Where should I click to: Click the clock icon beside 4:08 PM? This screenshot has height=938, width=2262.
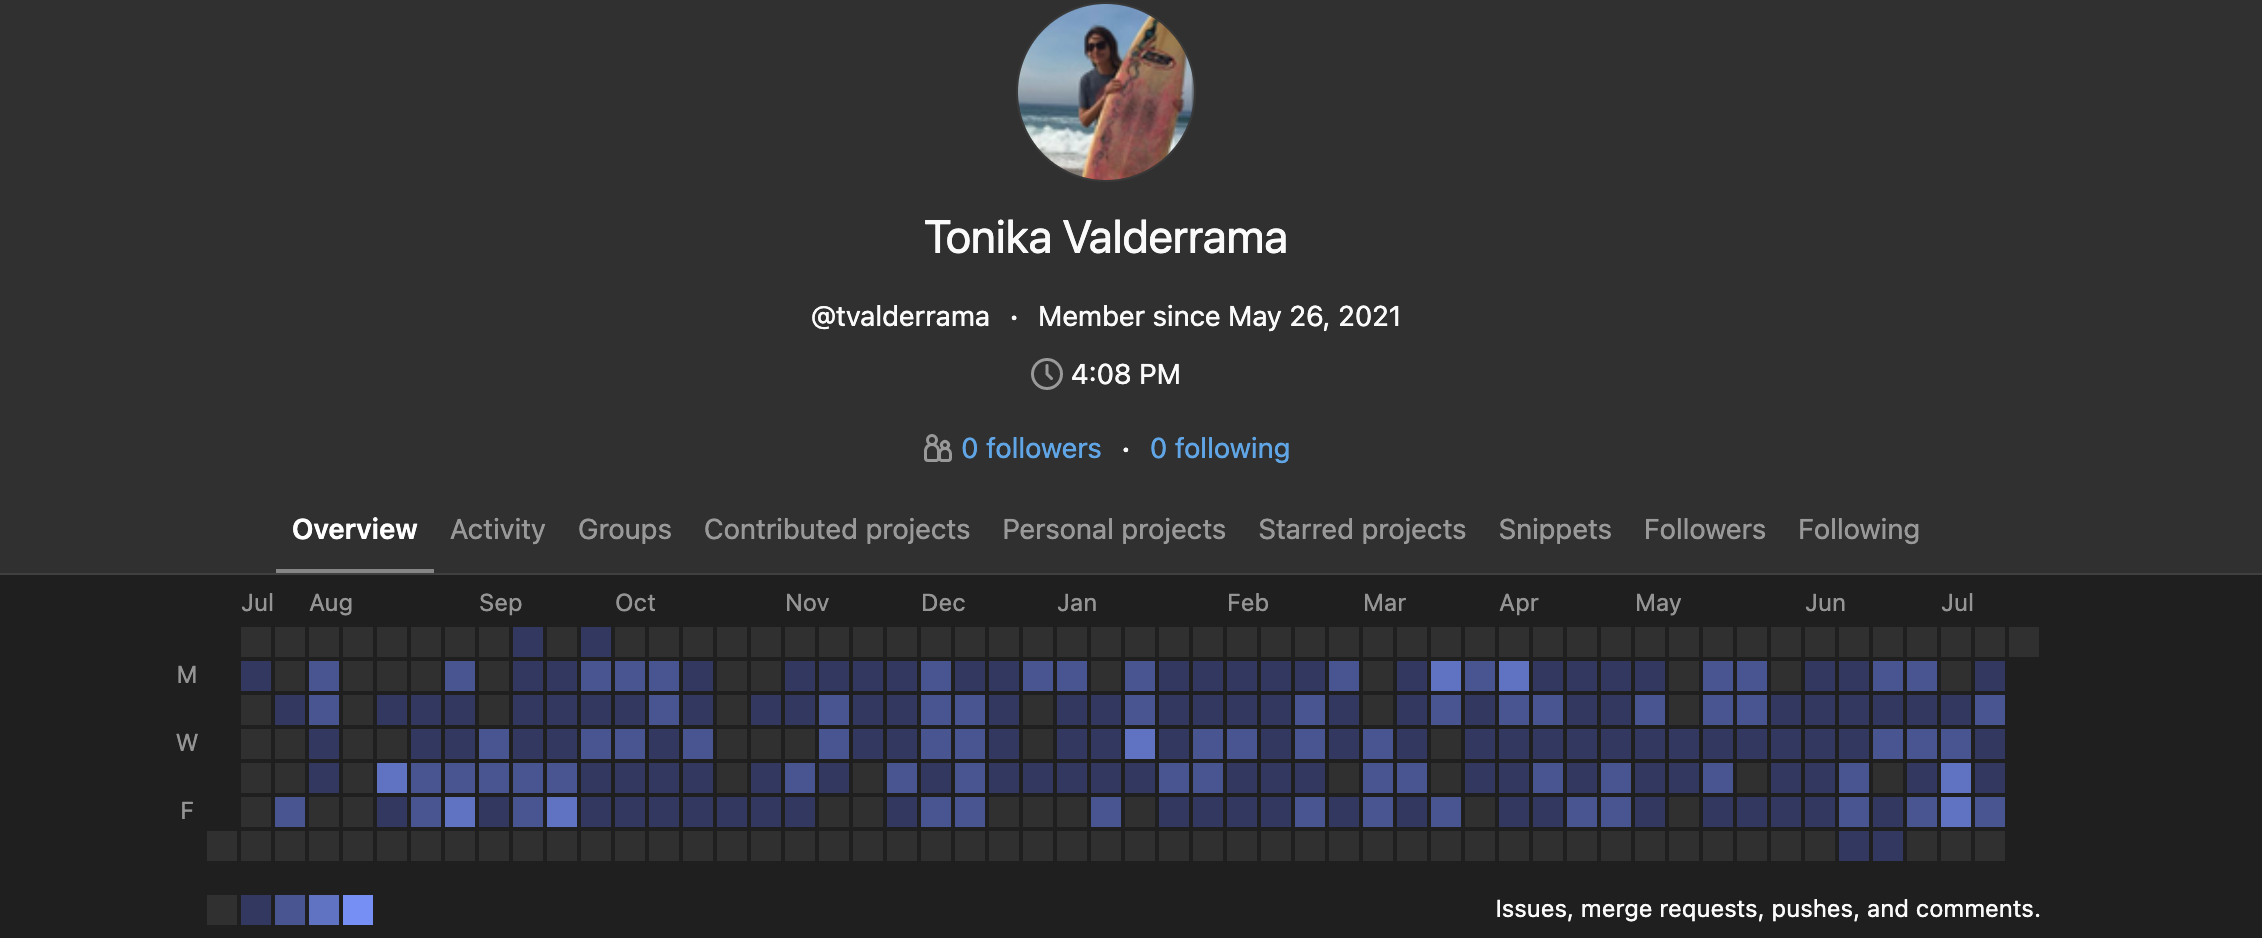pyautogui.click(x=1046, y=374)
